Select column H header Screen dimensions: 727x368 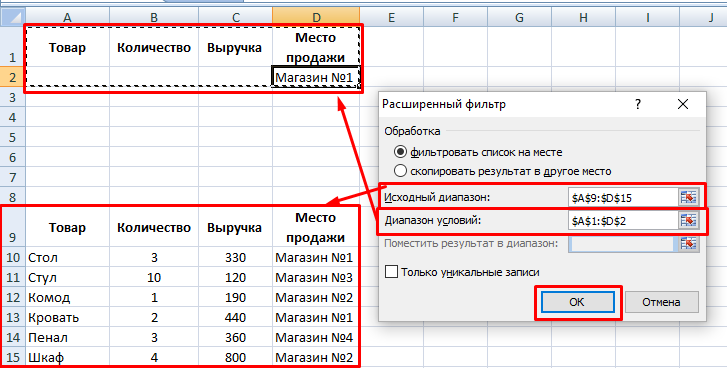583,18
